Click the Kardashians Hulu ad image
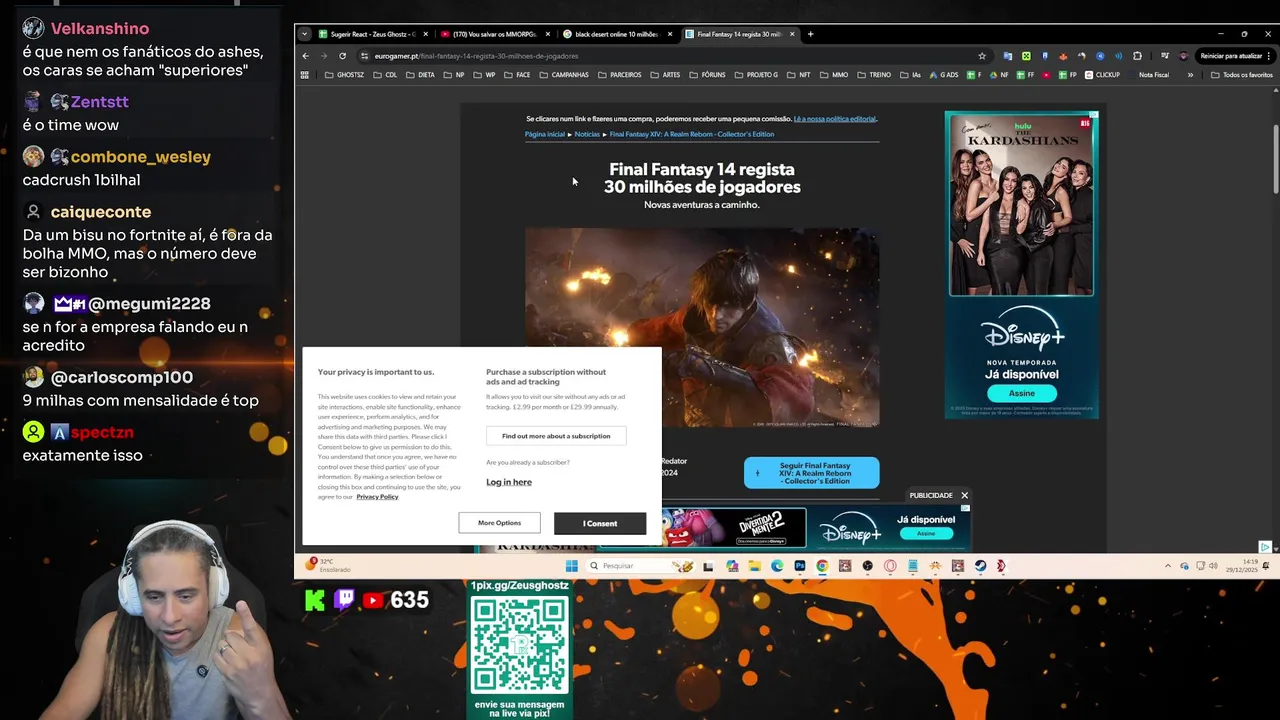The height and width of the screenshot is (720, 1280). (1021, 205)
